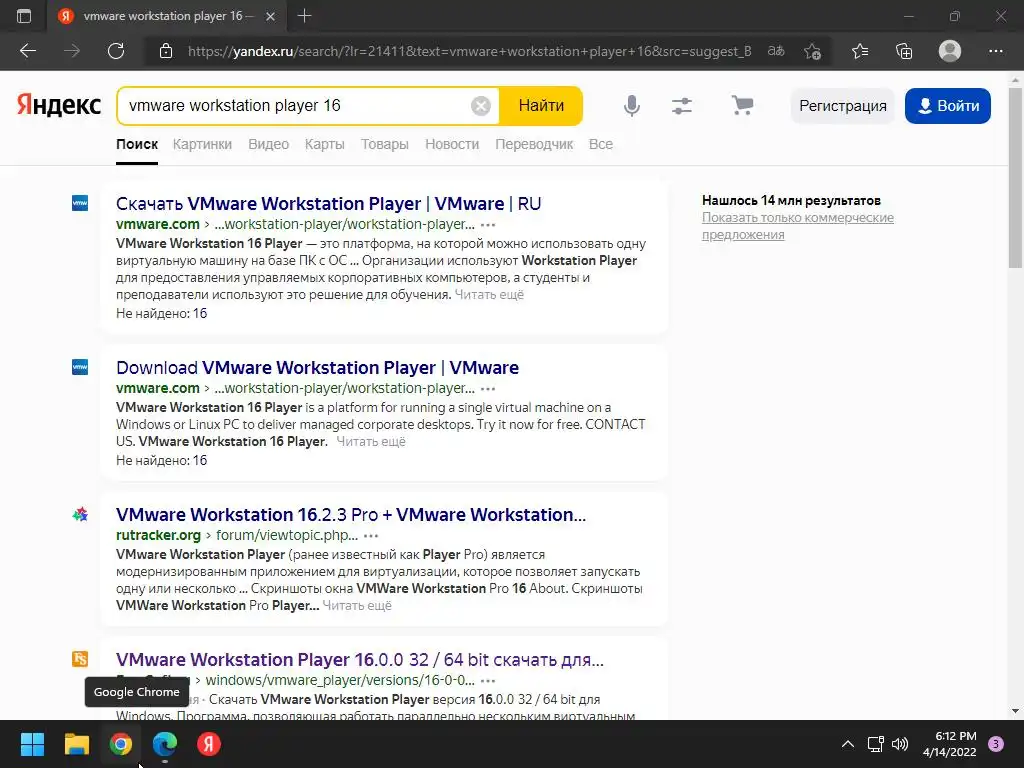Open the Windows Start menu
This screenshot has height=768, width=1024.
[x=32, y=744]
